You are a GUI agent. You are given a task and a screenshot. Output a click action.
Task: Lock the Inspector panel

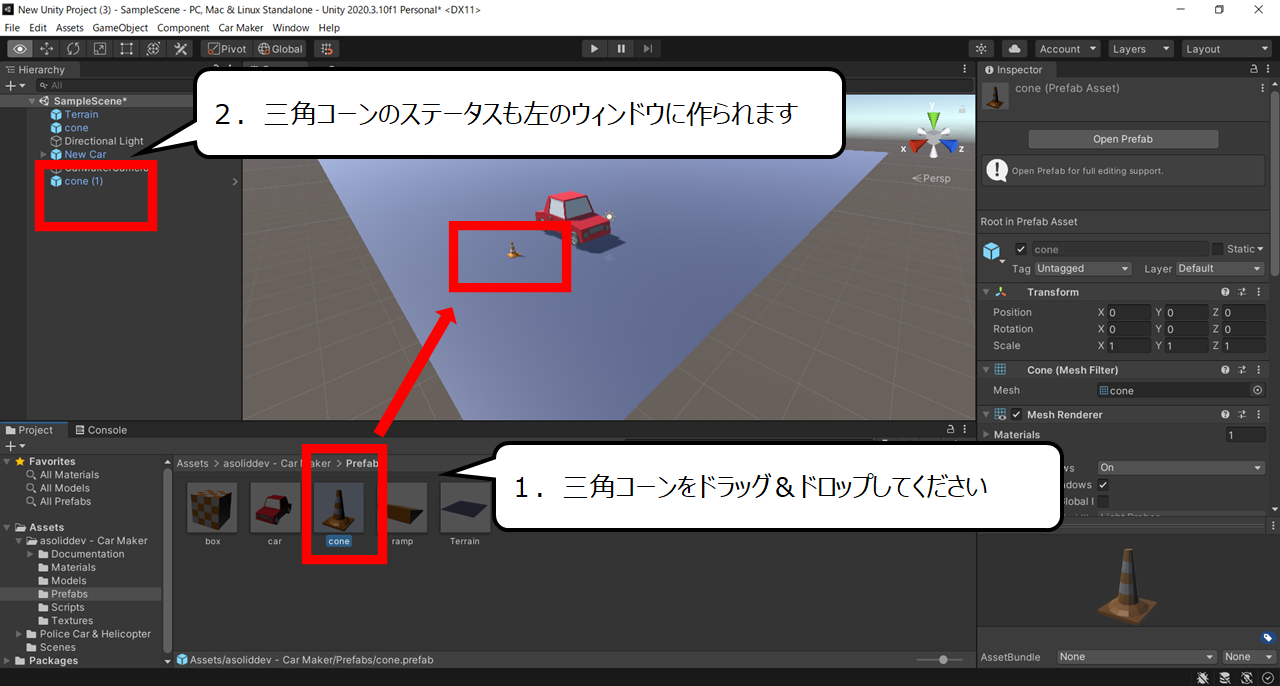pos(1254,70)
